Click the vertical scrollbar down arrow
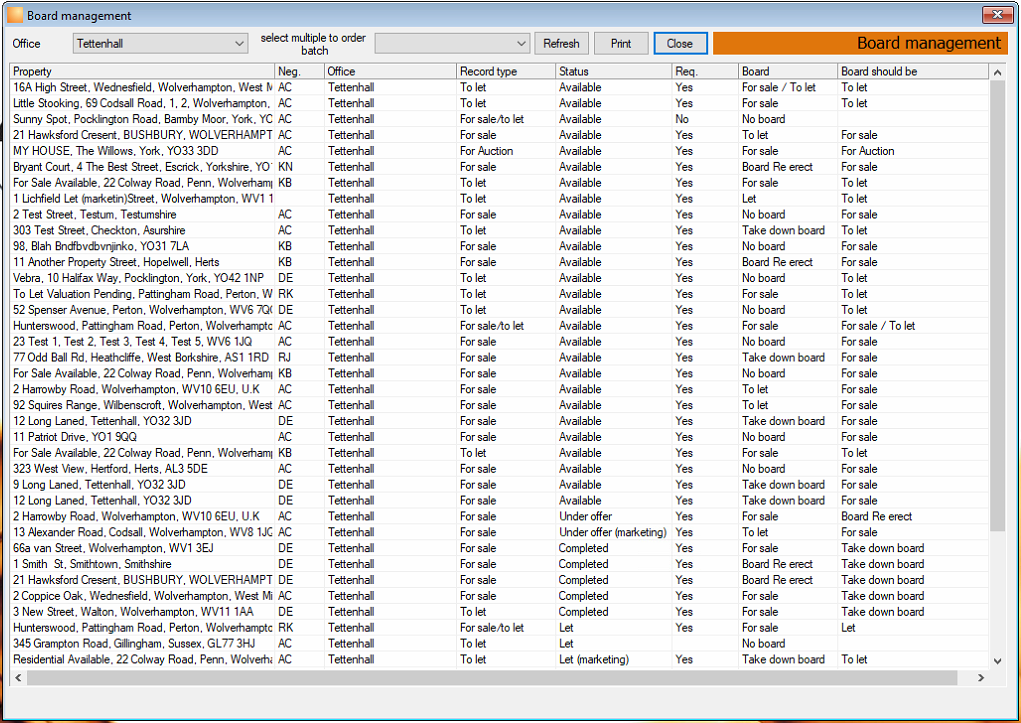Screen dimensions: 1021x723 (x=997, y=661)
